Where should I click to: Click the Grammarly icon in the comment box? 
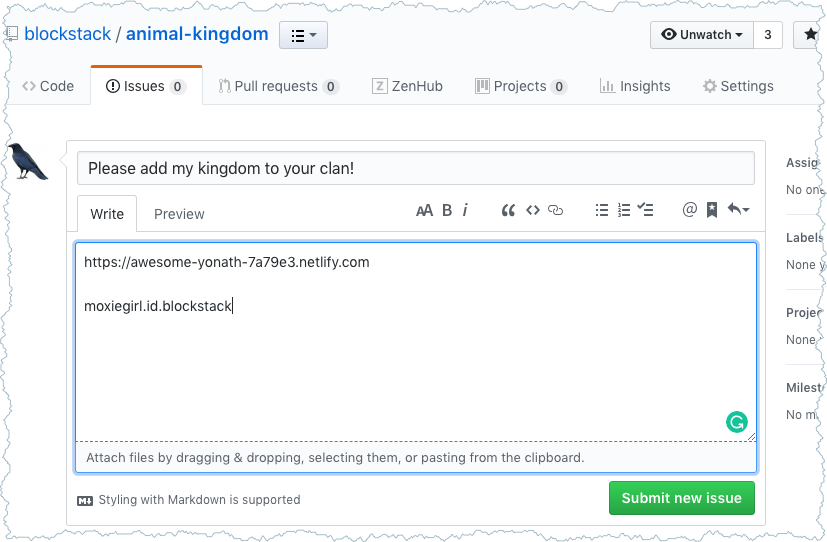click(737, 422)
